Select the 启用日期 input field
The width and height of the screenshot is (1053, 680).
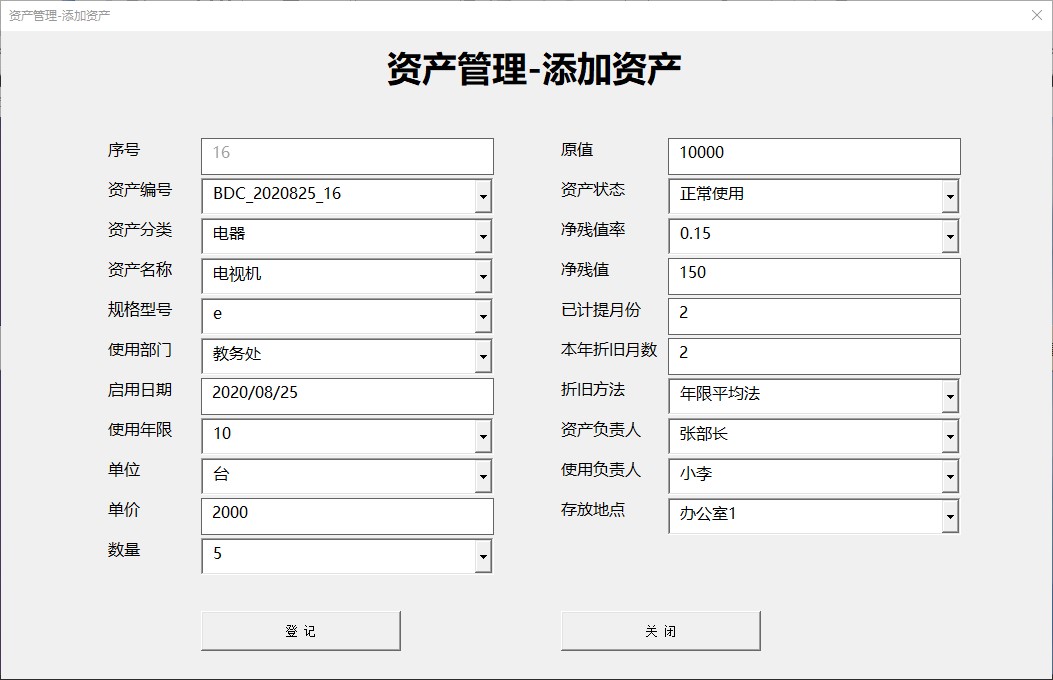click(x=347, y=396)
